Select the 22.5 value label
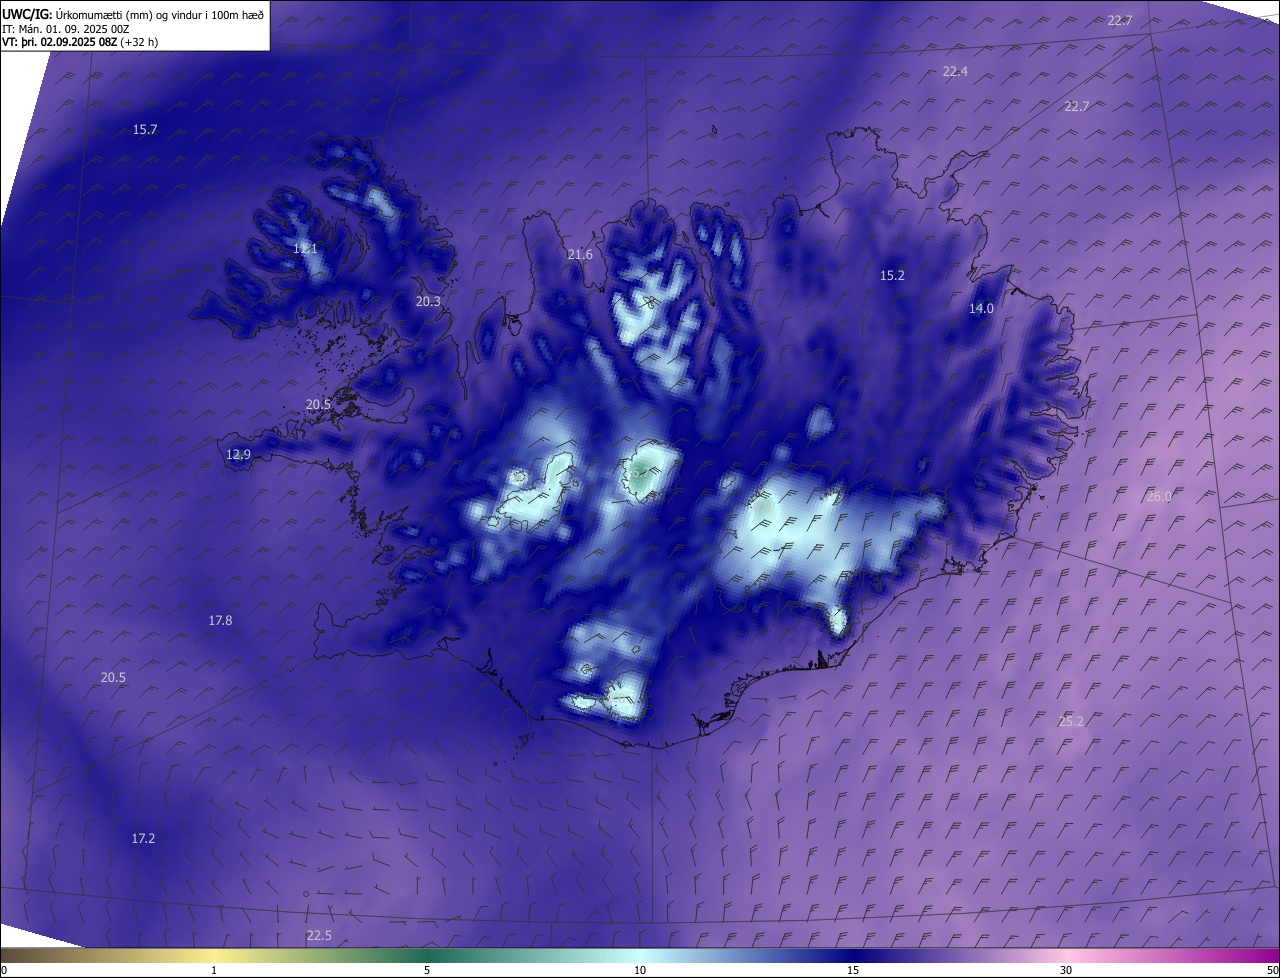 [x=318, y=936]
